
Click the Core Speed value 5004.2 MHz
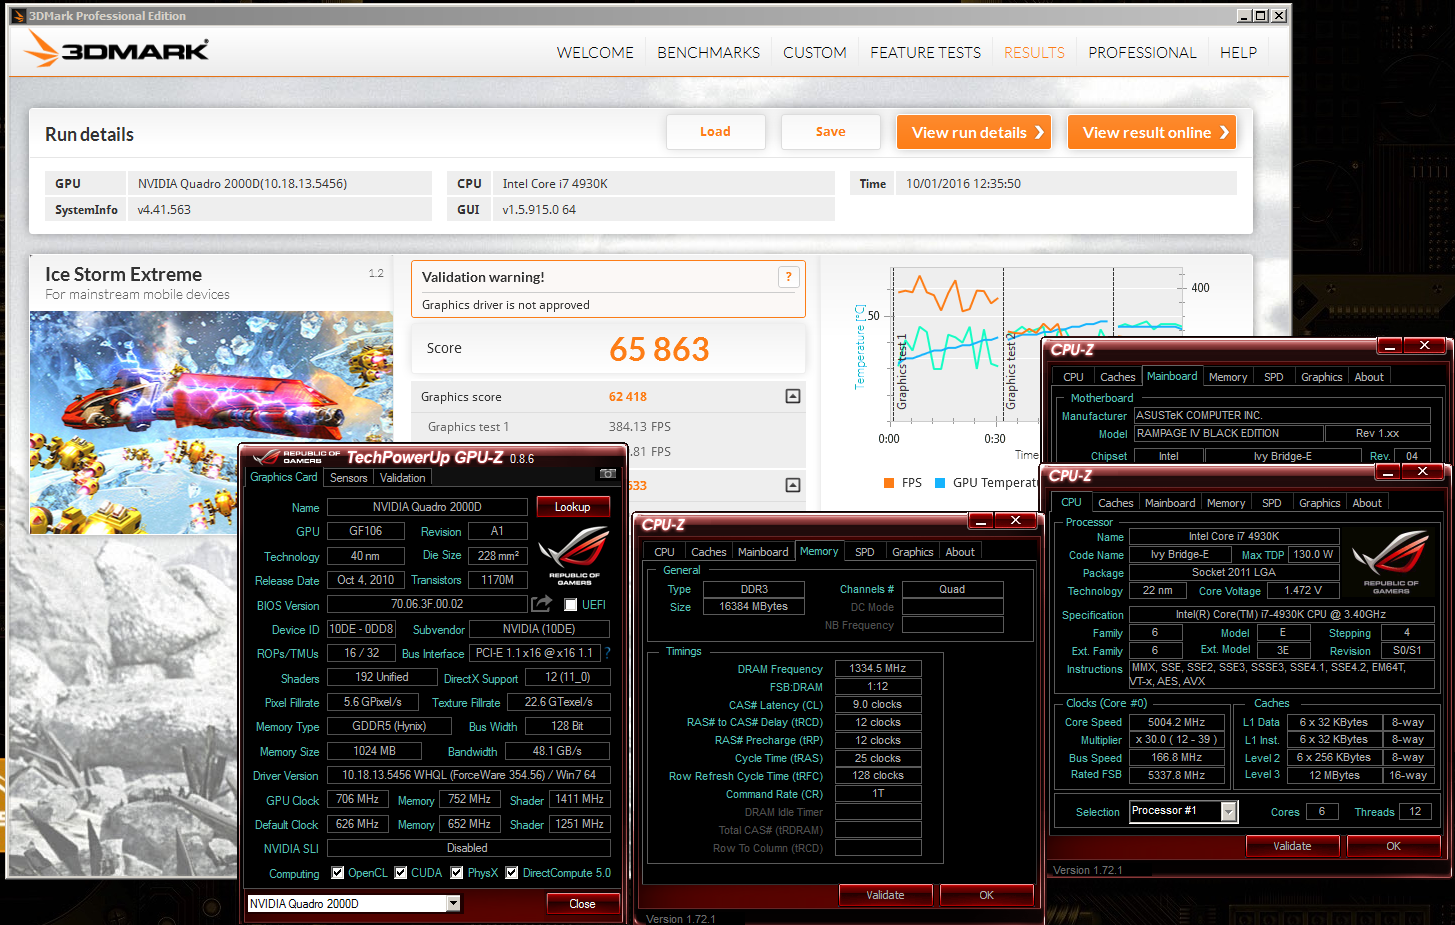[x=1177, y=722]
